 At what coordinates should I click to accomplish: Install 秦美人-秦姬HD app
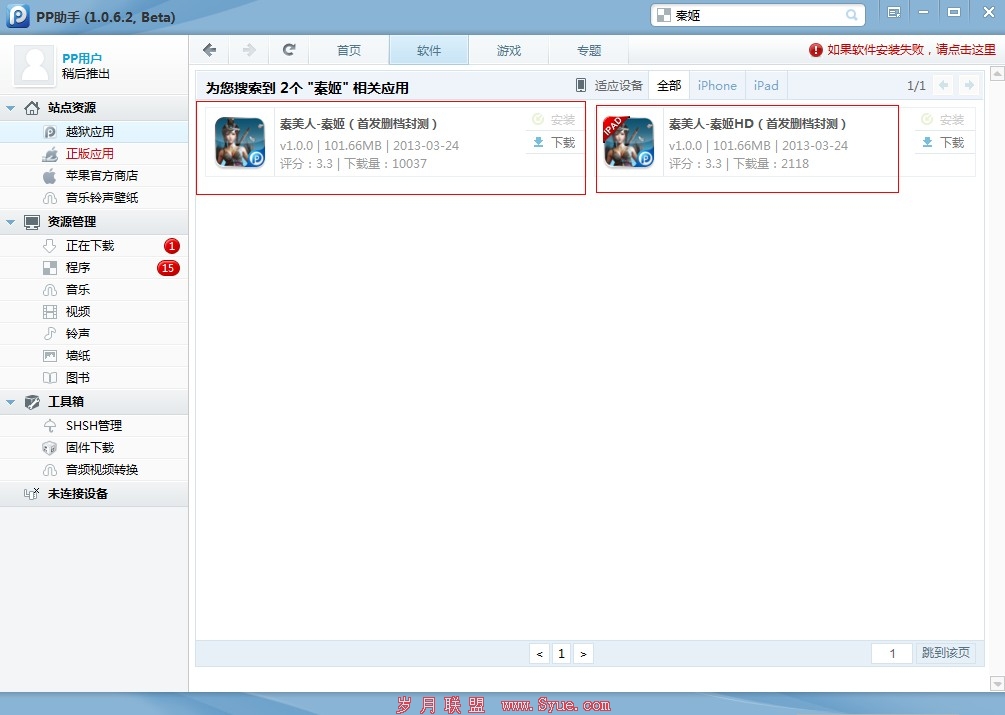pyautogui.click(x=943, y=120)
